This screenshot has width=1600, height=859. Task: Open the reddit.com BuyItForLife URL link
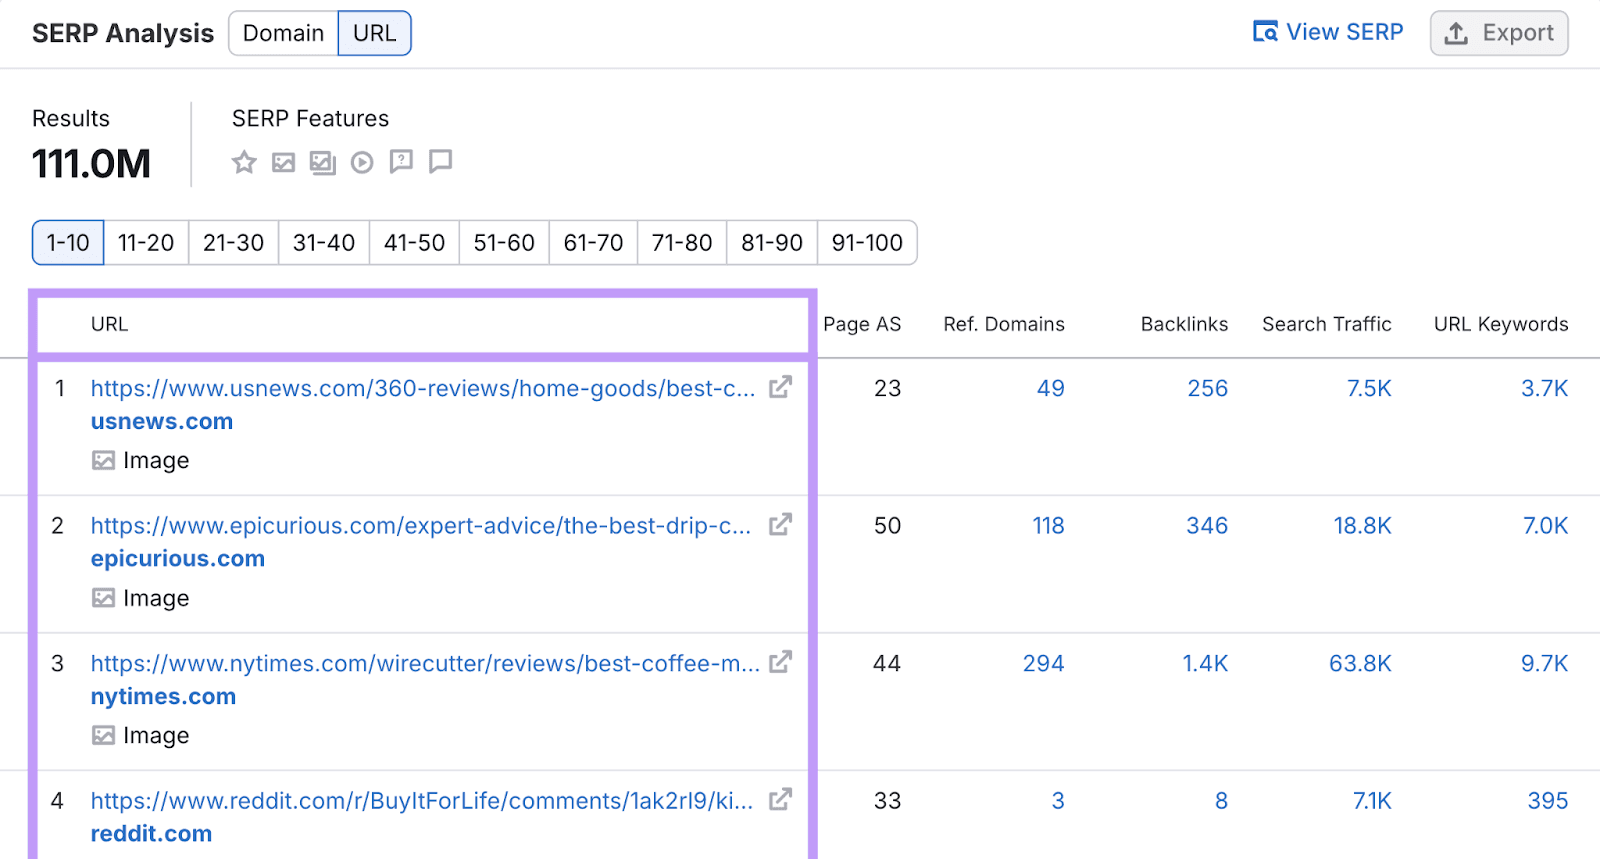422,800
